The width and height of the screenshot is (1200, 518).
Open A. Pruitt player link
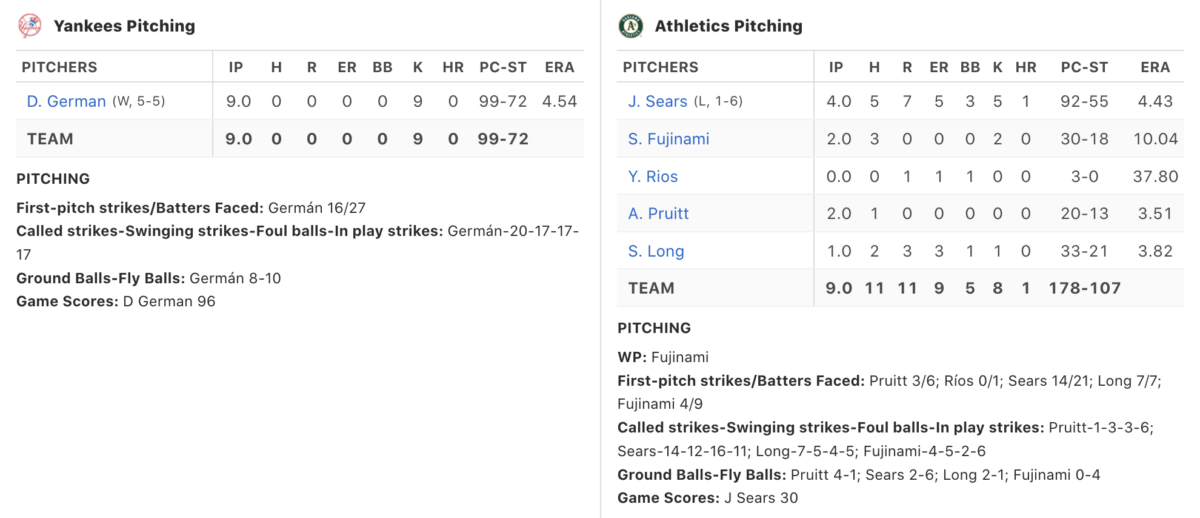658,213
